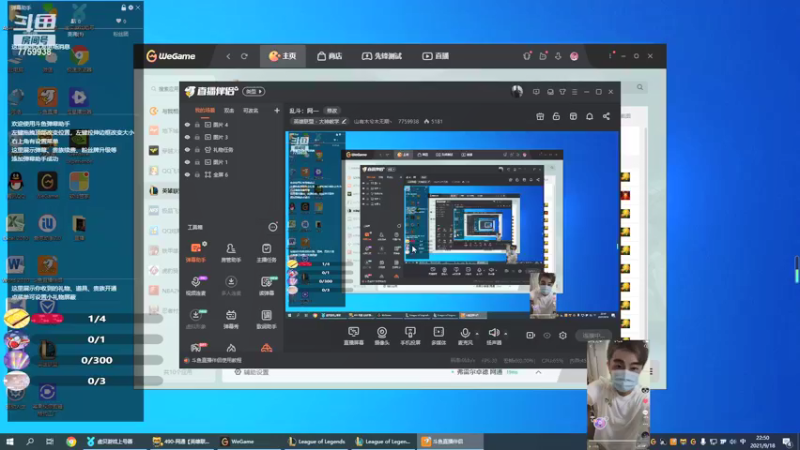Open the 视频连麦 tool
The height and width of the screenshot is (450, 800).
[196, 286]
